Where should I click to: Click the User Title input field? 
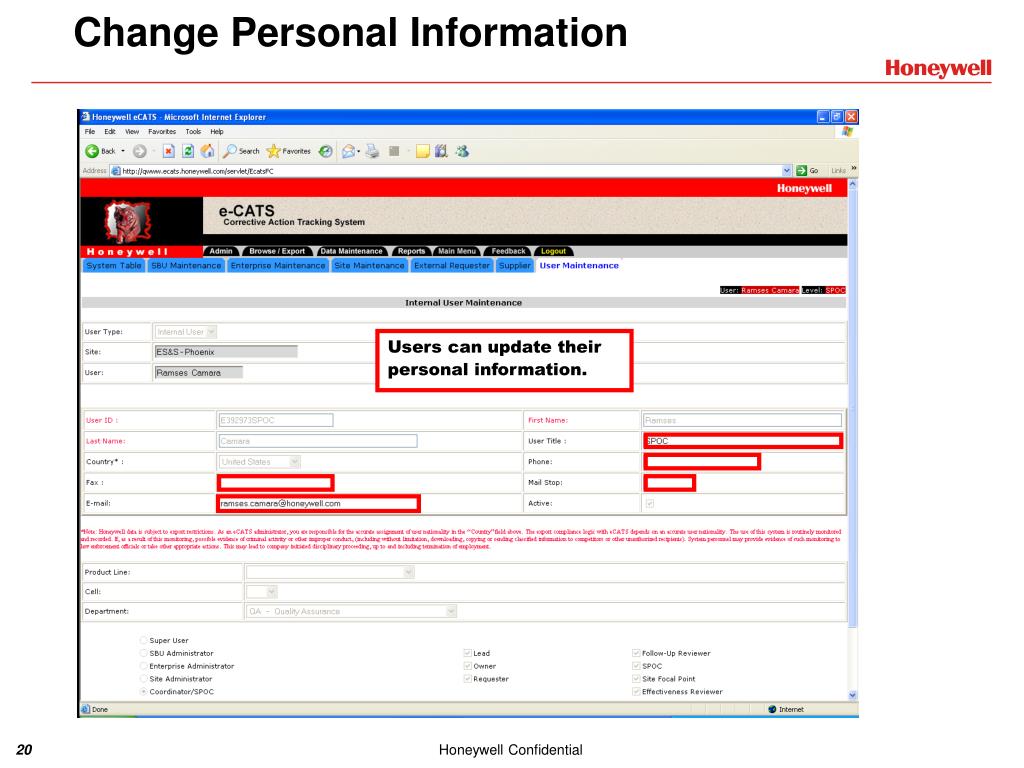tap(743, 441)
